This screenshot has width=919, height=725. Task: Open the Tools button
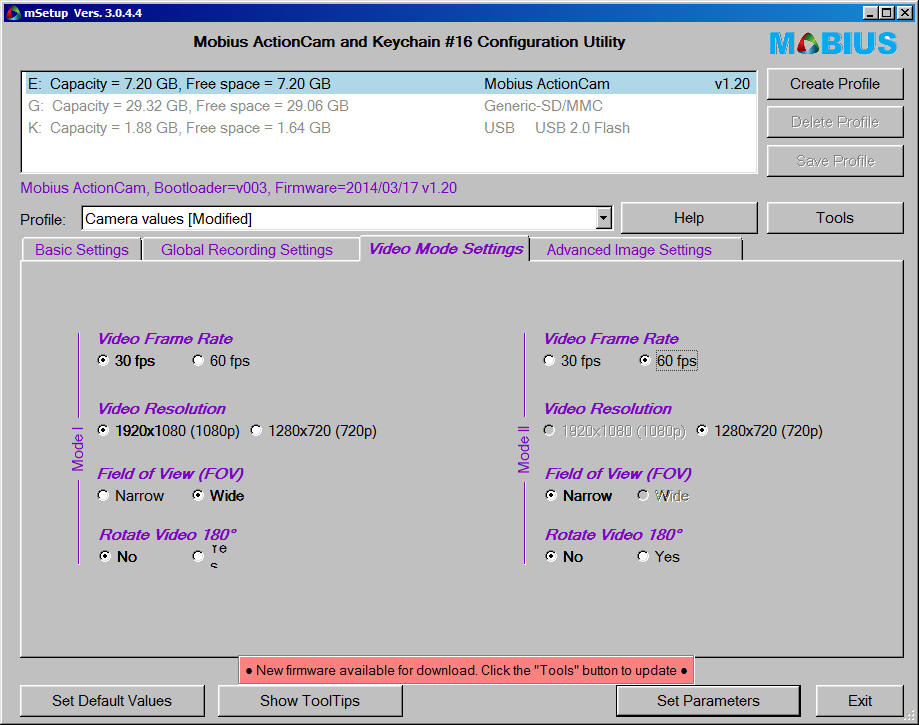835,218
